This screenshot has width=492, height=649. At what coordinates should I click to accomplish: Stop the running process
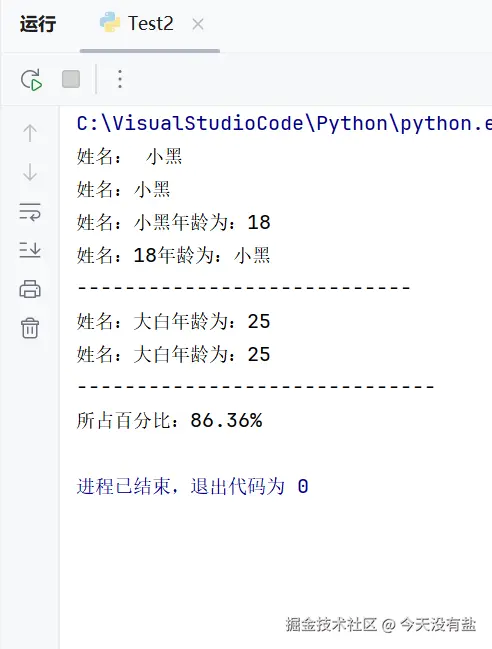pyautogui.click(x=71, y=79)
